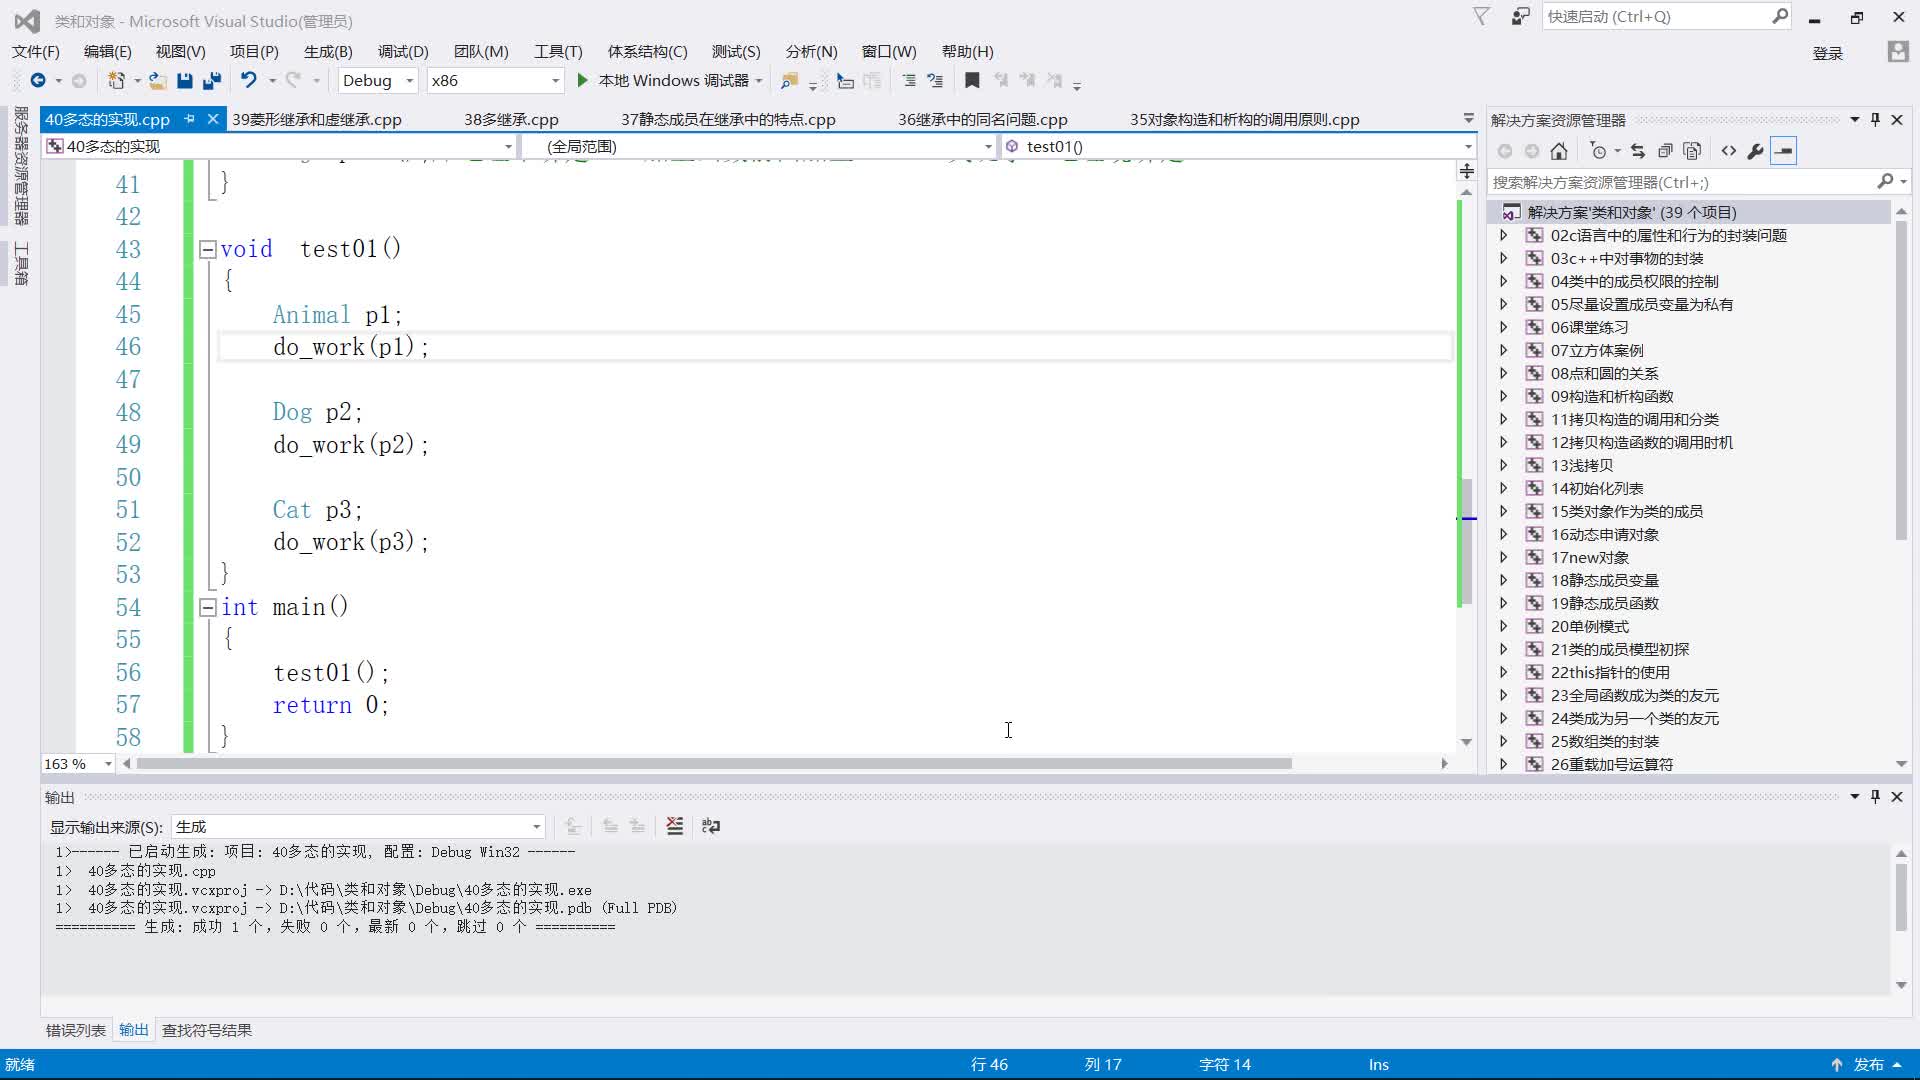
Task: Click 登录 sign-in link
Action: pyautogui.click(x=1828, y=53)
